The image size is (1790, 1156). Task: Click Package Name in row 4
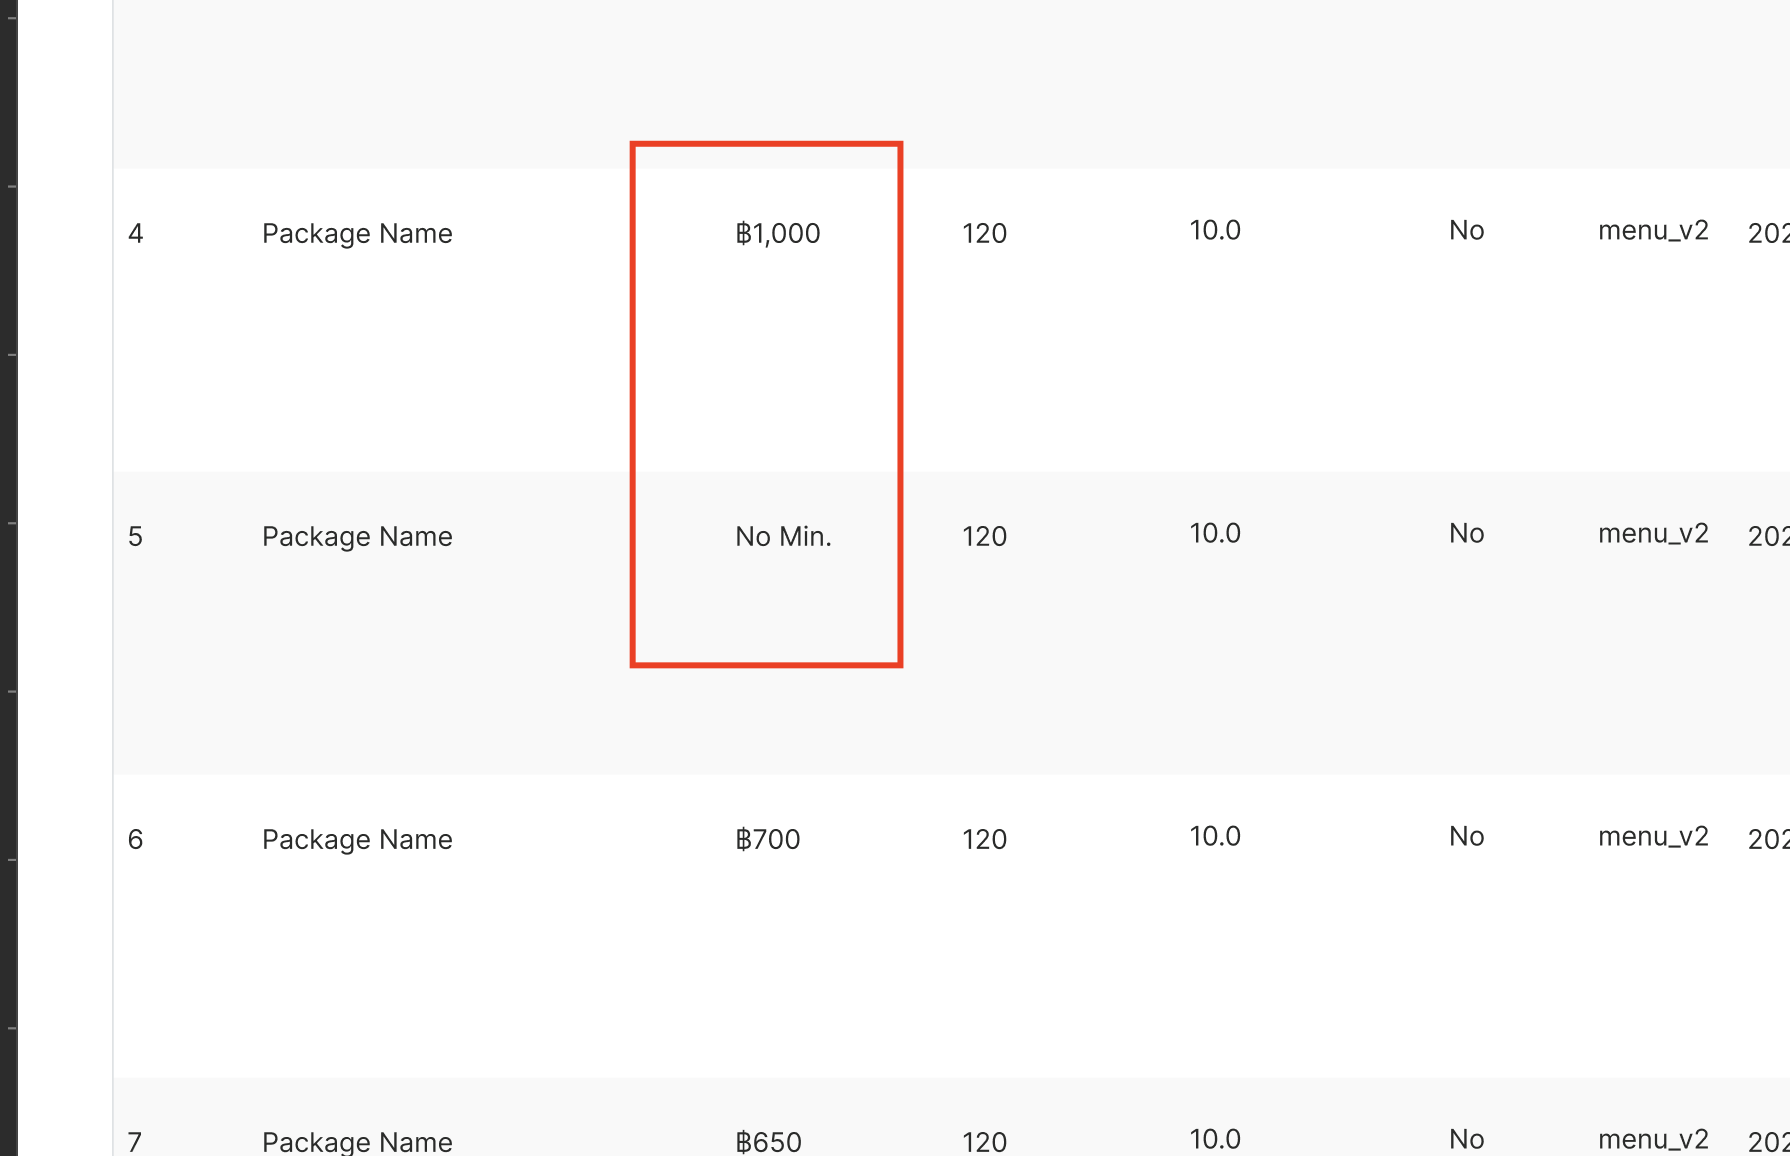click(x=357, y=233)
